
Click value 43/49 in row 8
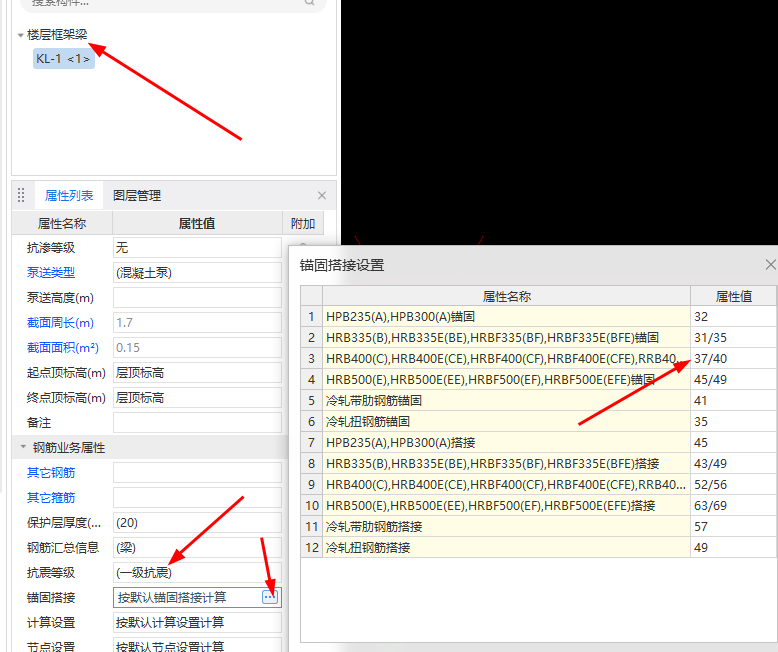(x=733, y=463)
